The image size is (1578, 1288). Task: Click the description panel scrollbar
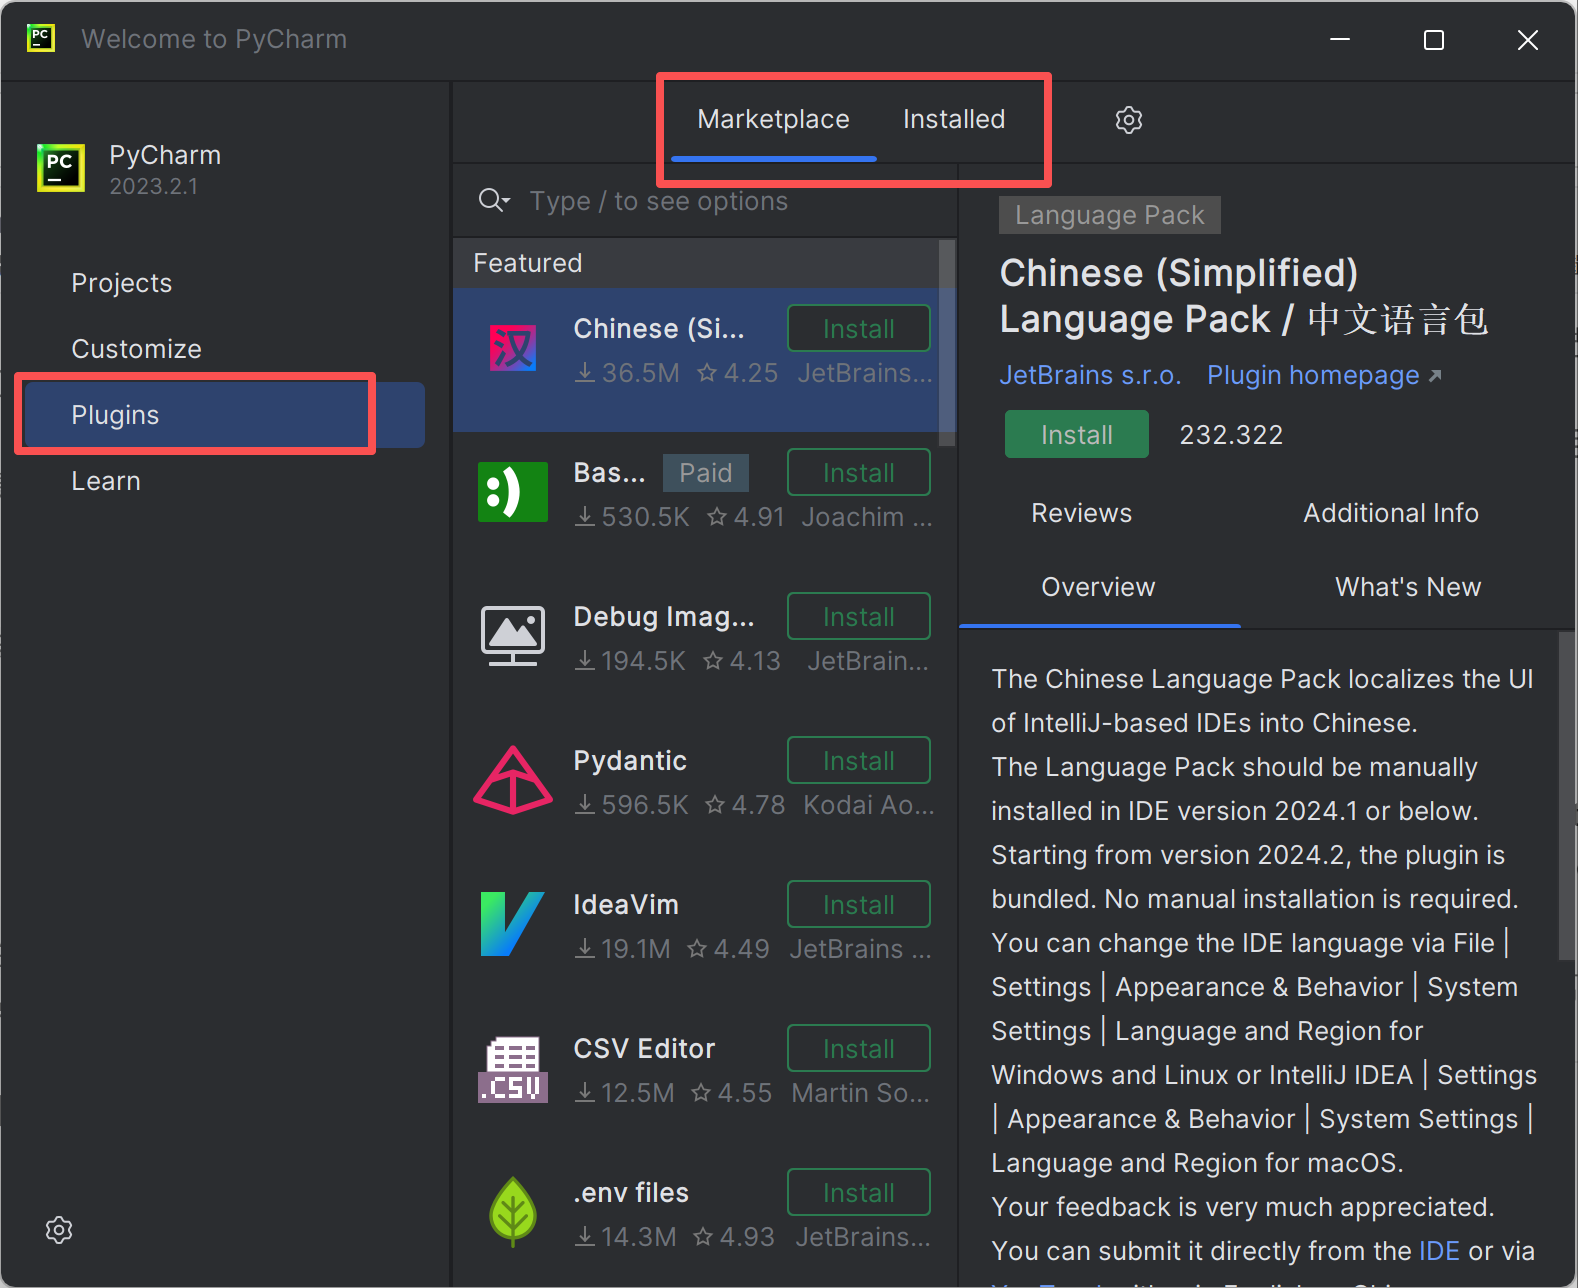coord(1567,795)
